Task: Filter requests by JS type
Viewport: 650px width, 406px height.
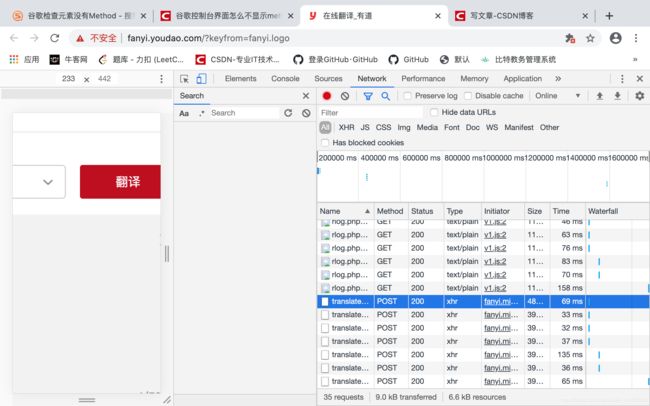Action: [x=365, y=127]
